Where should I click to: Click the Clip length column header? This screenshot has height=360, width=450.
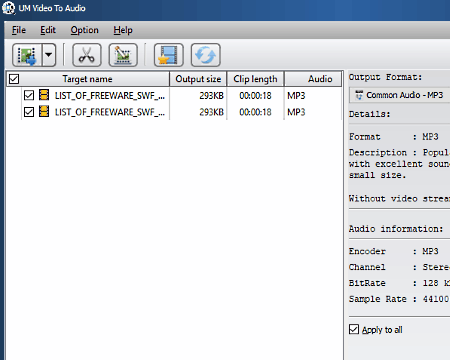255,79
